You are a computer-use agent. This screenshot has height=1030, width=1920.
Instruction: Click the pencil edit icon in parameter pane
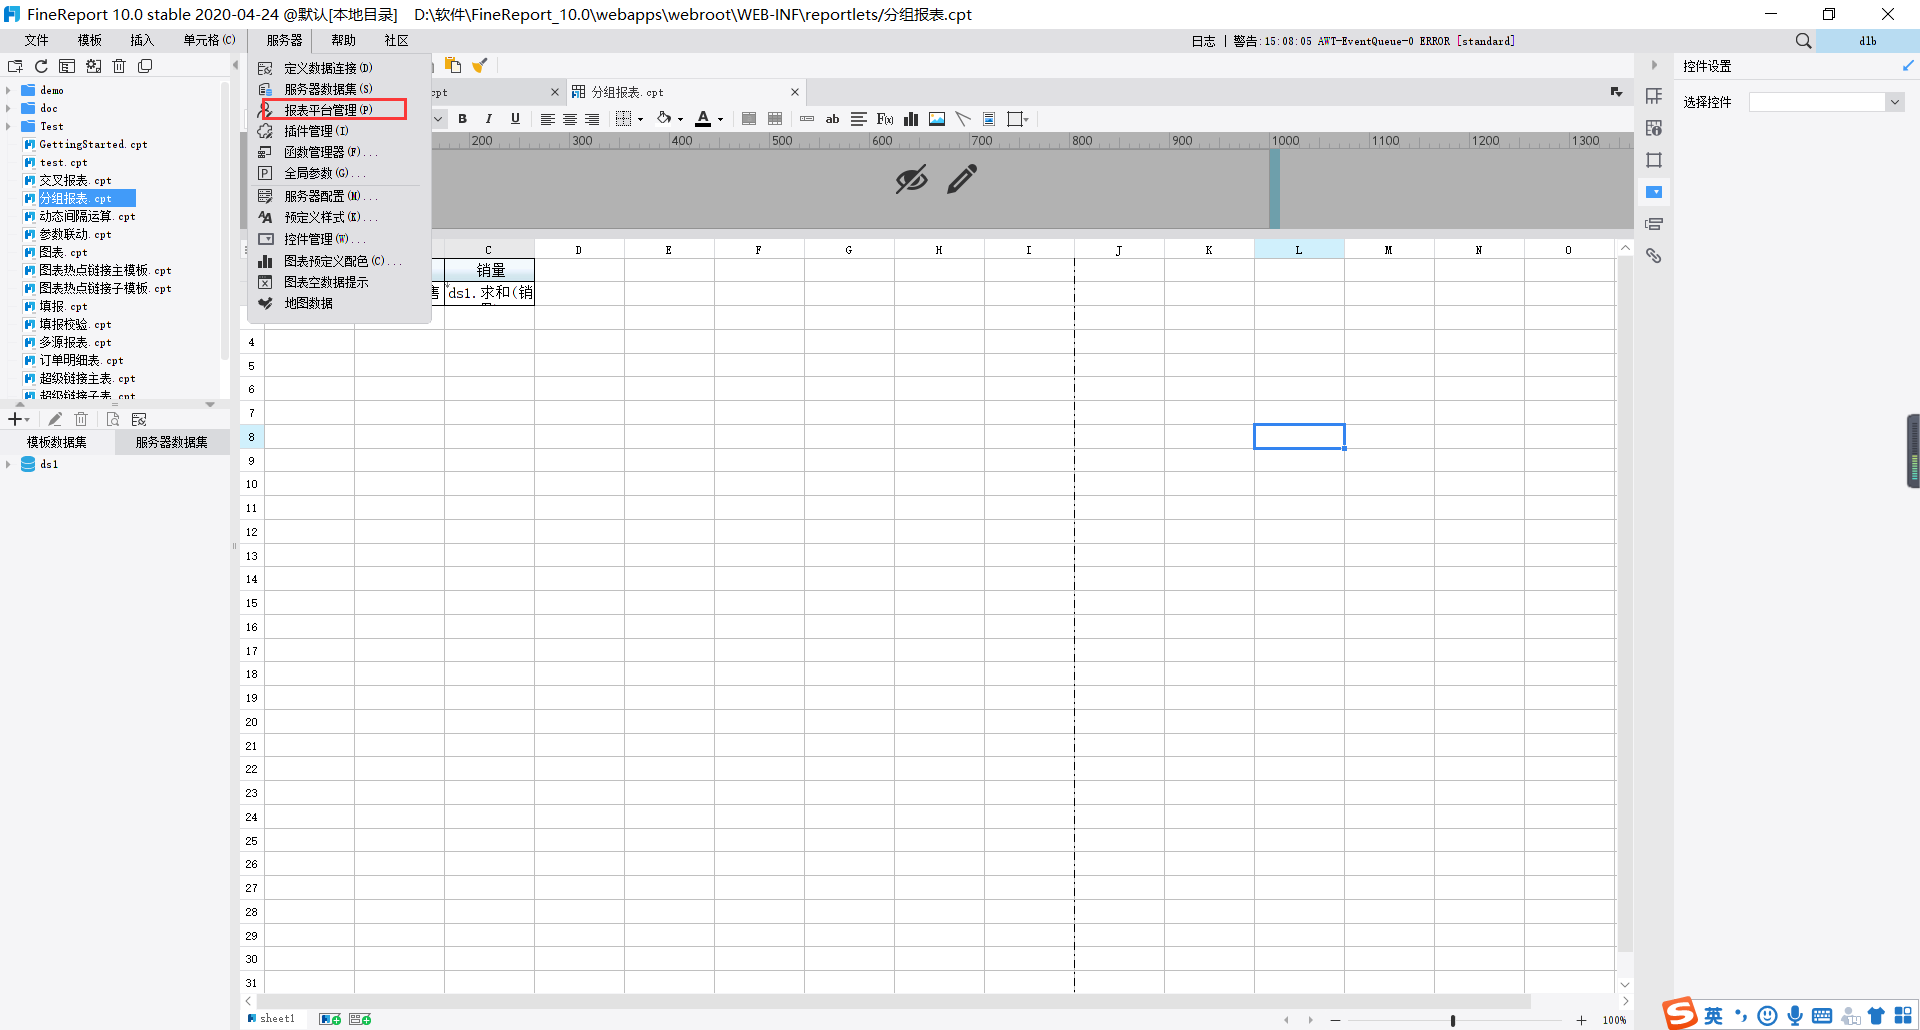[962, 180]
